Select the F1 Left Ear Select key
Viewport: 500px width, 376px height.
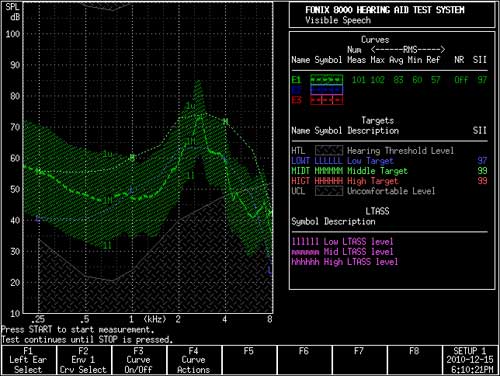pos(28,360)
